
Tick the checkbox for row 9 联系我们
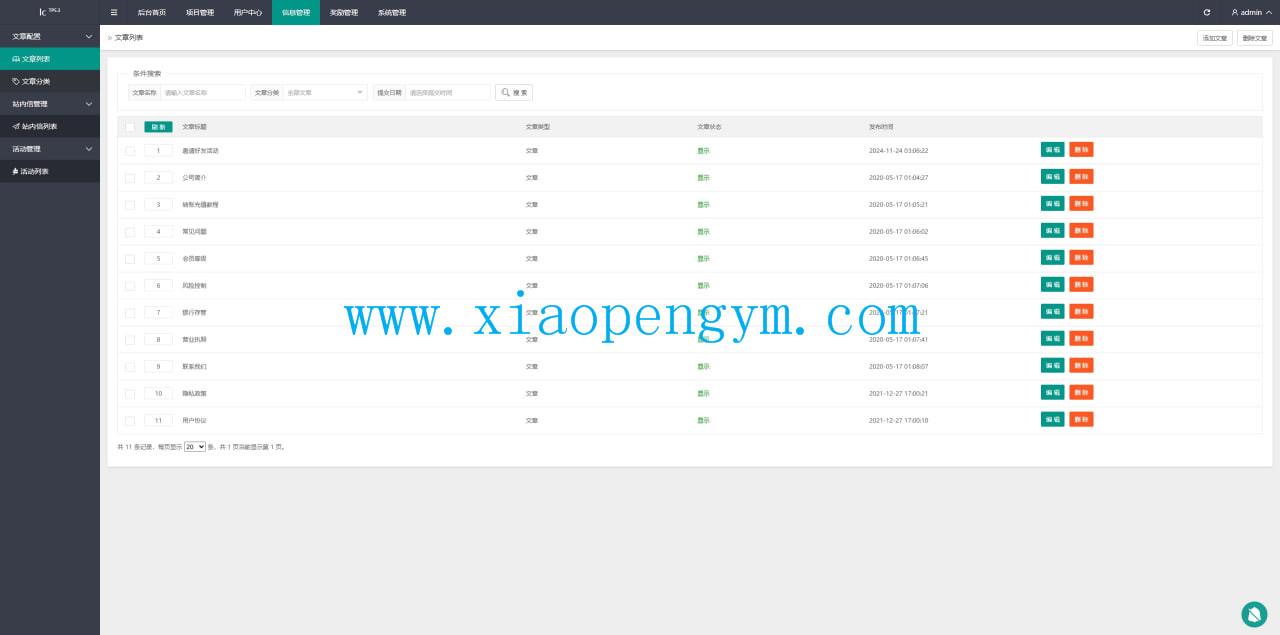(130, 366)
